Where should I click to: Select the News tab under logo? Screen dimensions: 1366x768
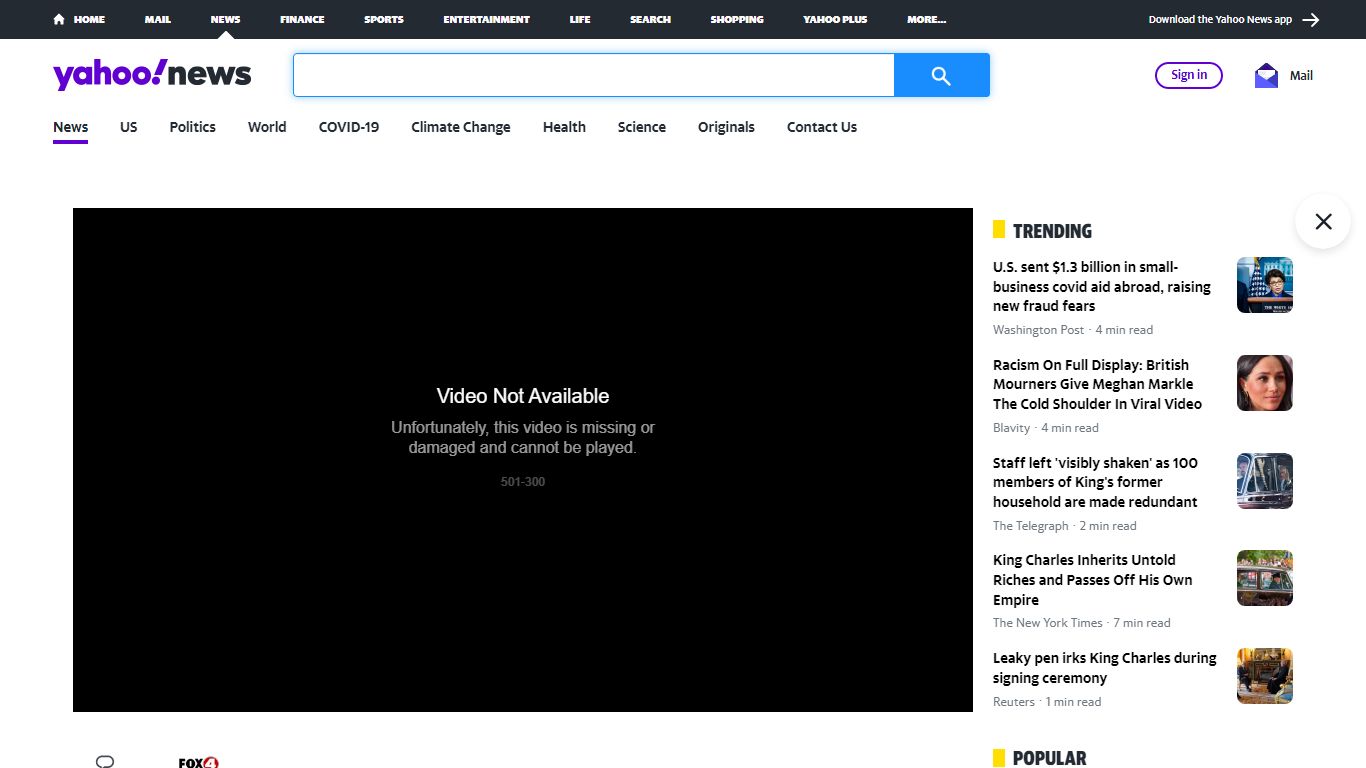coord(70,127)
